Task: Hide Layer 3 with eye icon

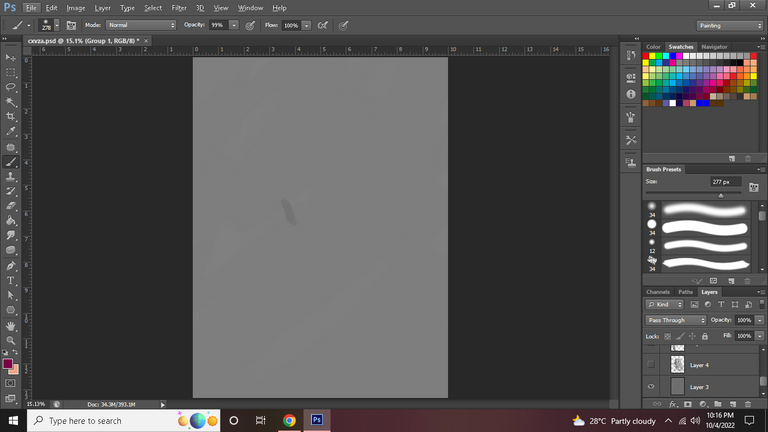Action: pos(650,386)
